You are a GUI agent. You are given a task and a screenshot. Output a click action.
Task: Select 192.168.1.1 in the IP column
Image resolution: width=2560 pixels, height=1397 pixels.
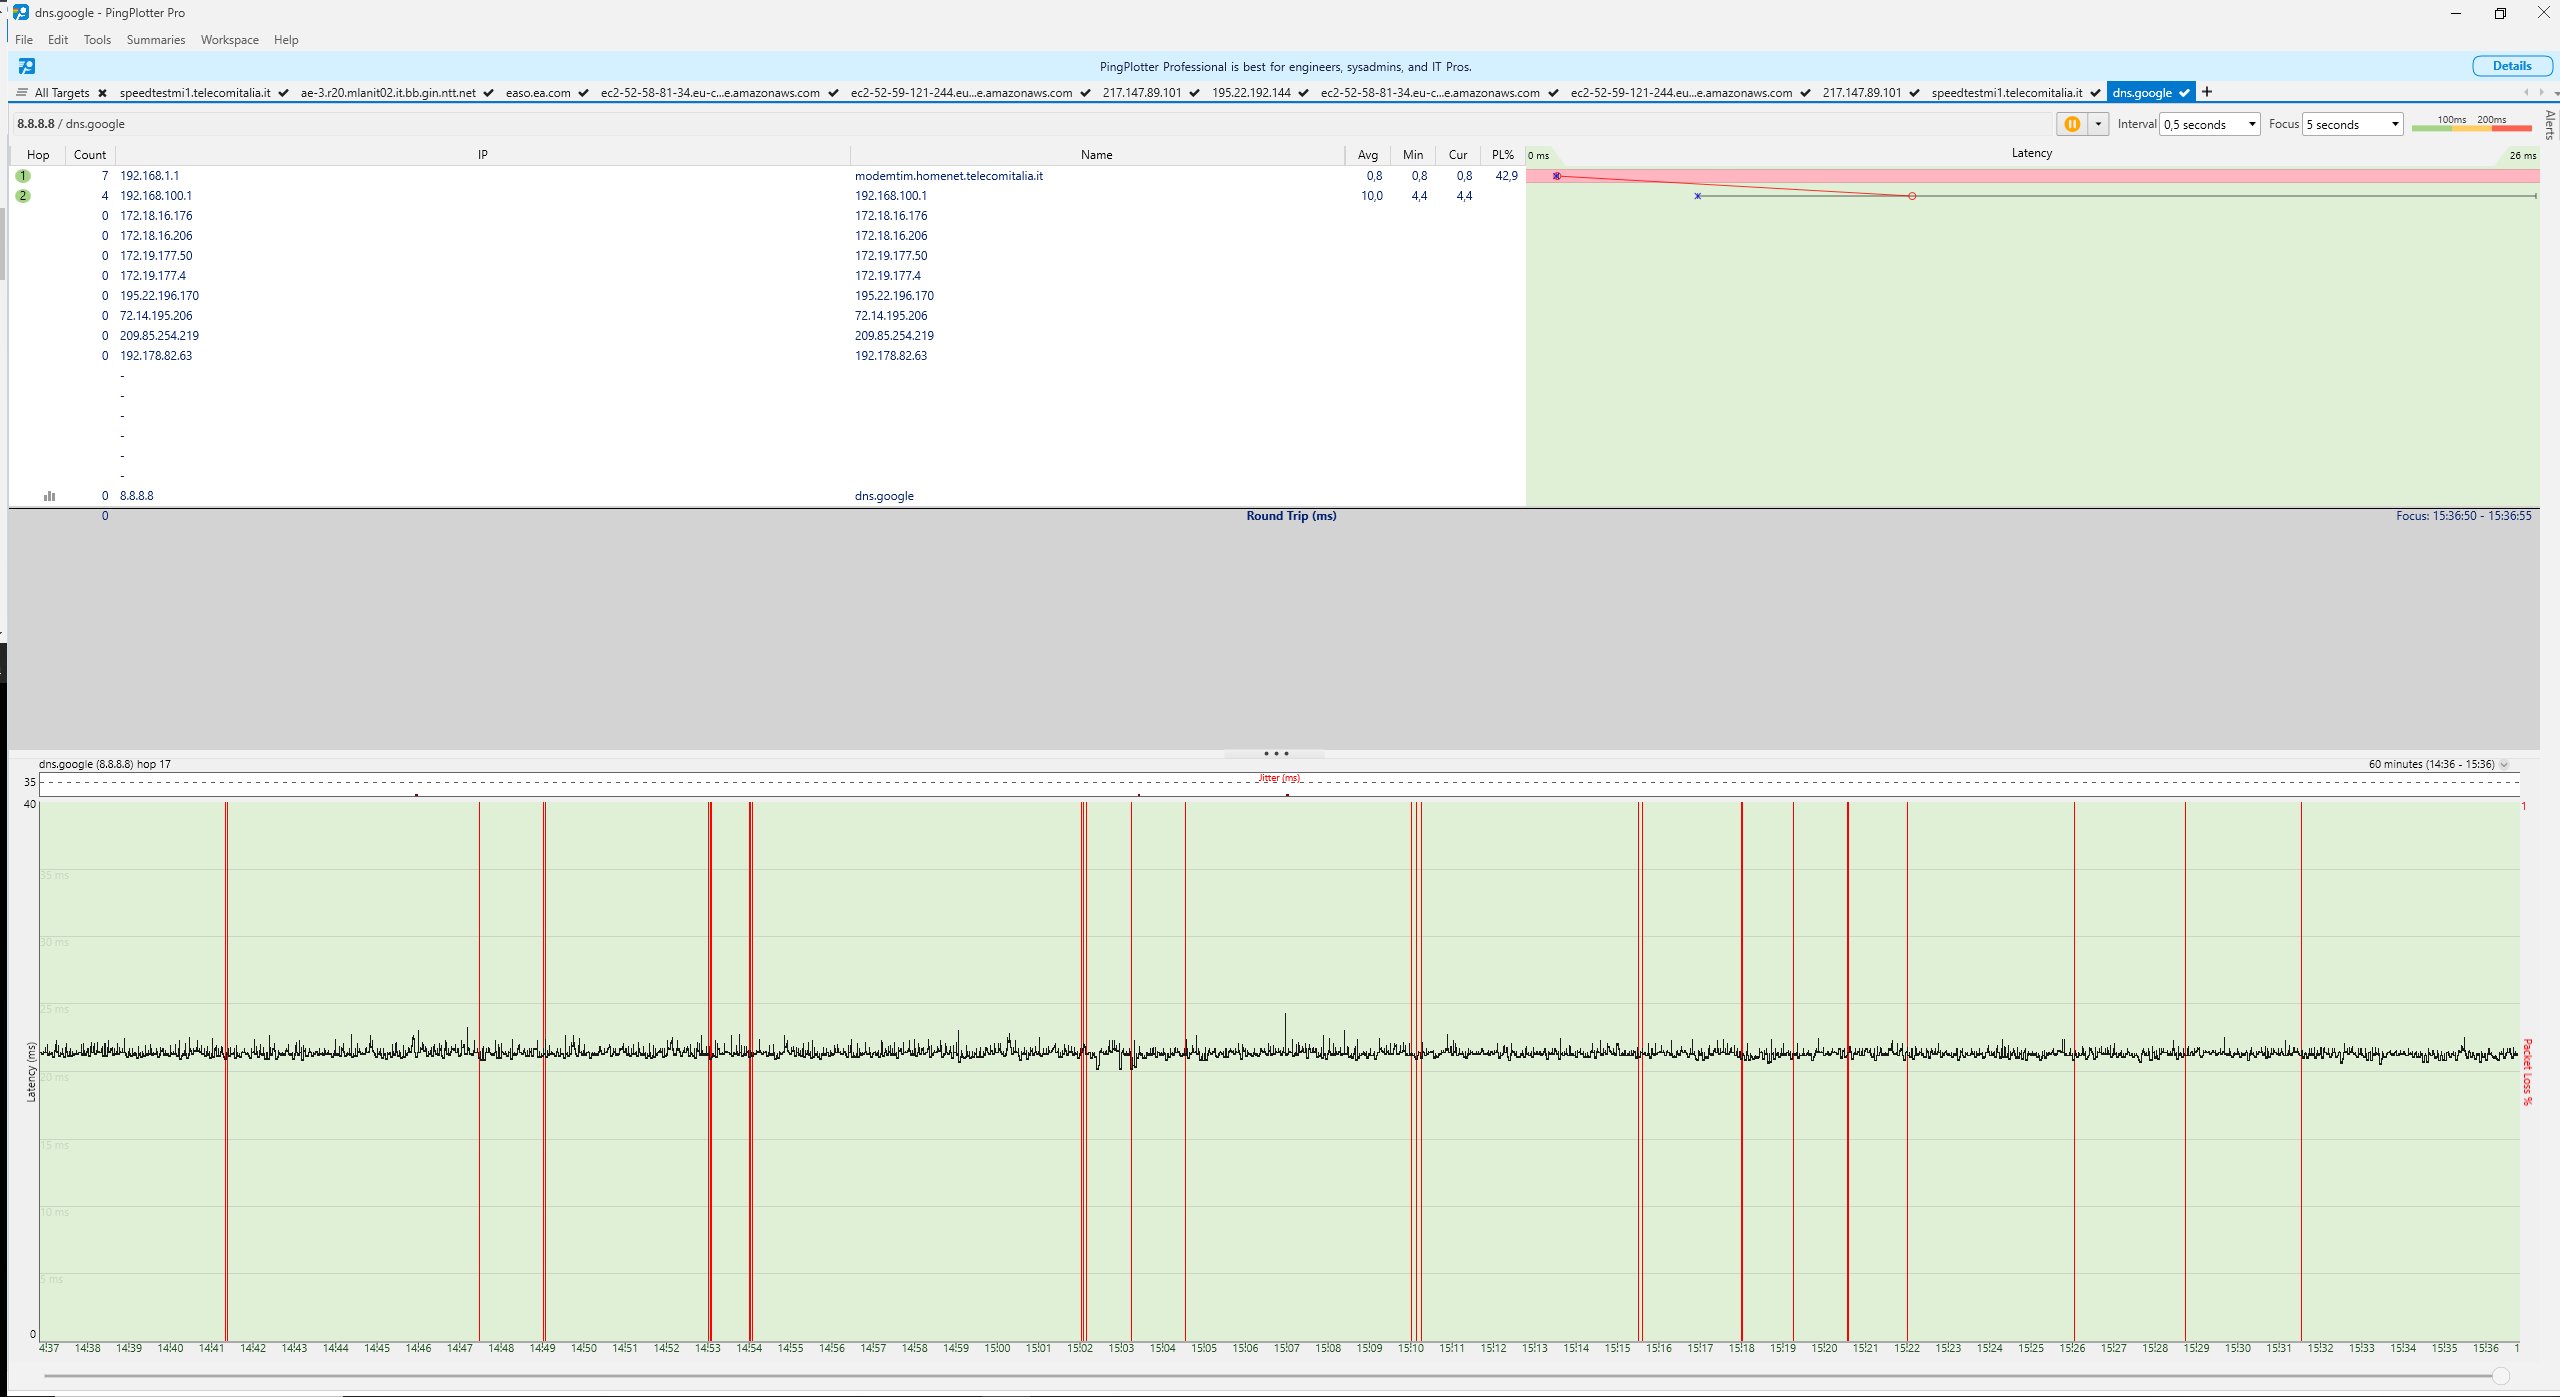(x=149, y=176)
